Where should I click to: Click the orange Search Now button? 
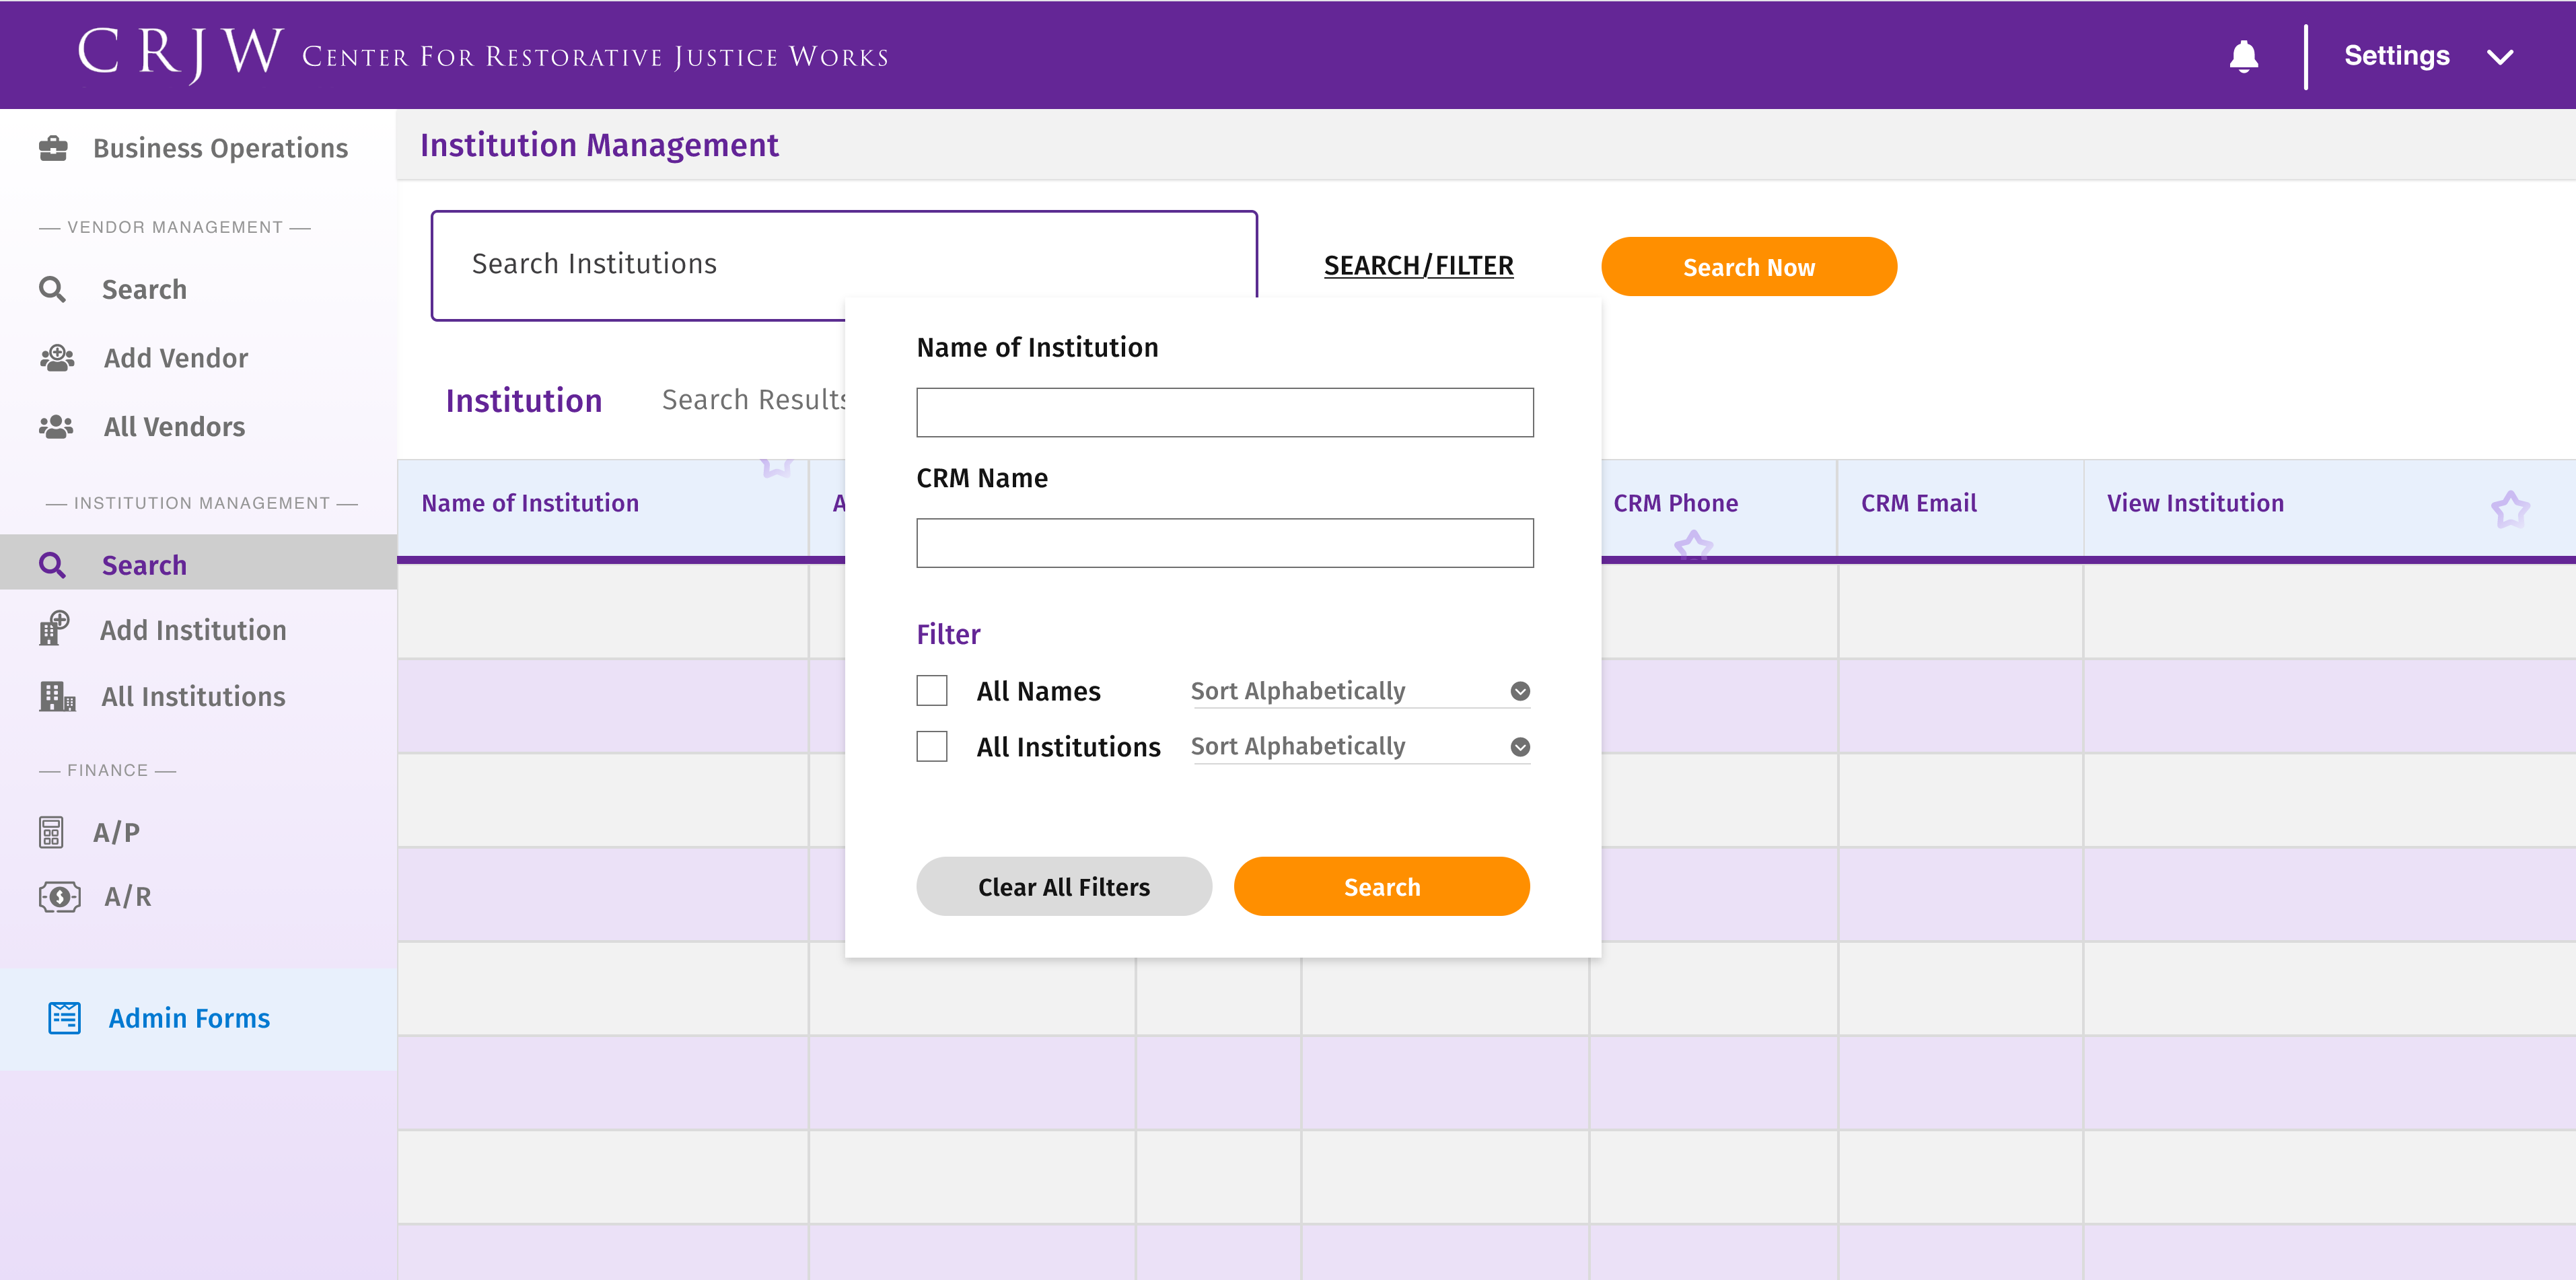click(1748, 267)
